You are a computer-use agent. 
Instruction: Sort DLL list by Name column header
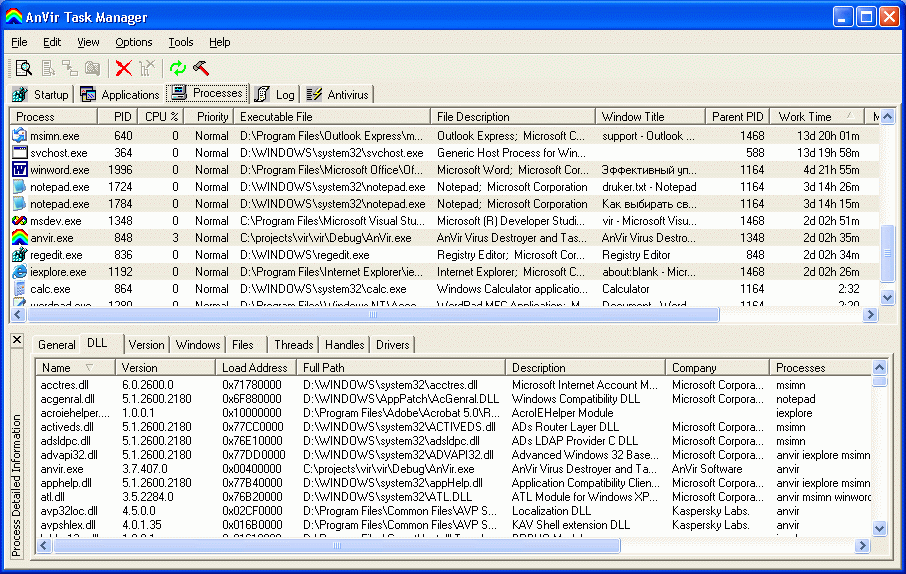[76, 368]
